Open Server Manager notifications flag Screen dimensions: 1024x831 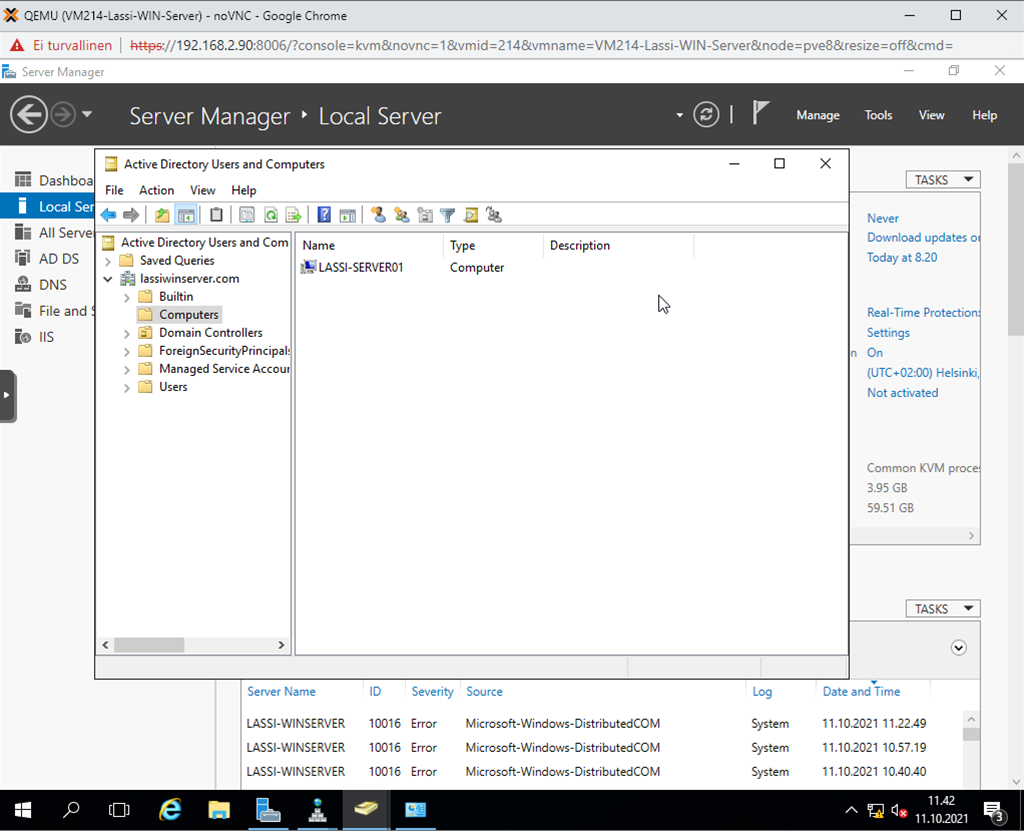point(760,114)
